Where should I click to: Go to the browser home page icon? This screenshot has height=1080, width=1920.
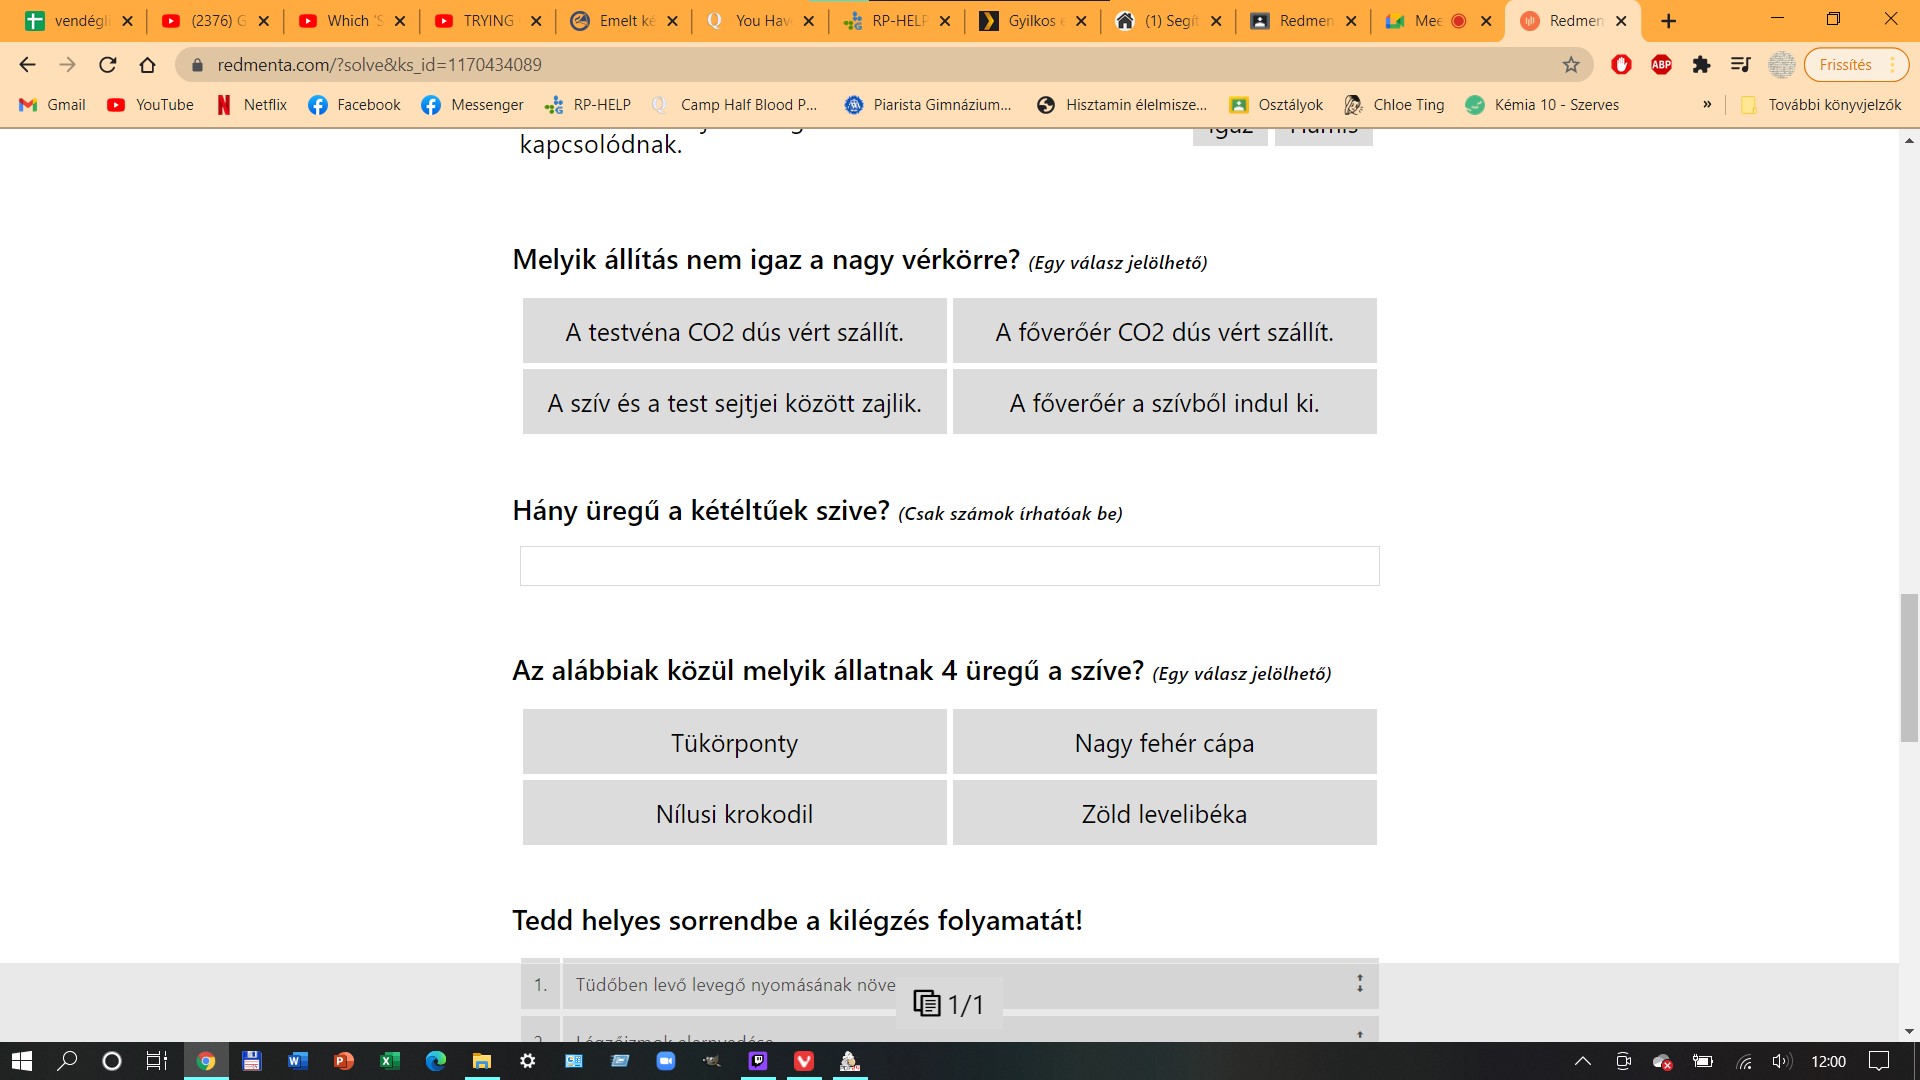pos(147,65)
